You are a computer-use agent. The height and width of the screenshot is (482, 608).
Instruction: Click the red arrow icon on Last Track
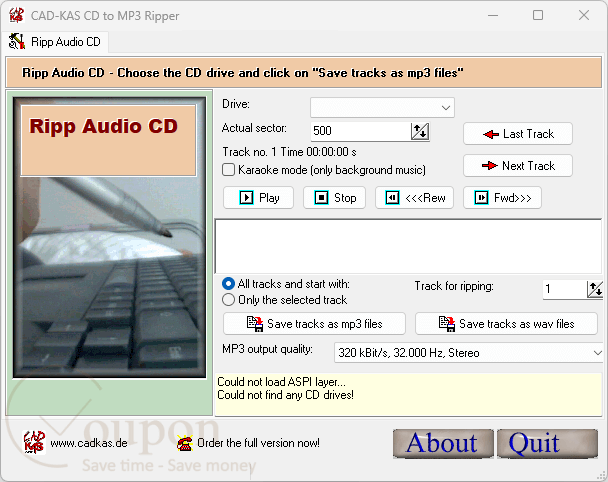[491, 134]
